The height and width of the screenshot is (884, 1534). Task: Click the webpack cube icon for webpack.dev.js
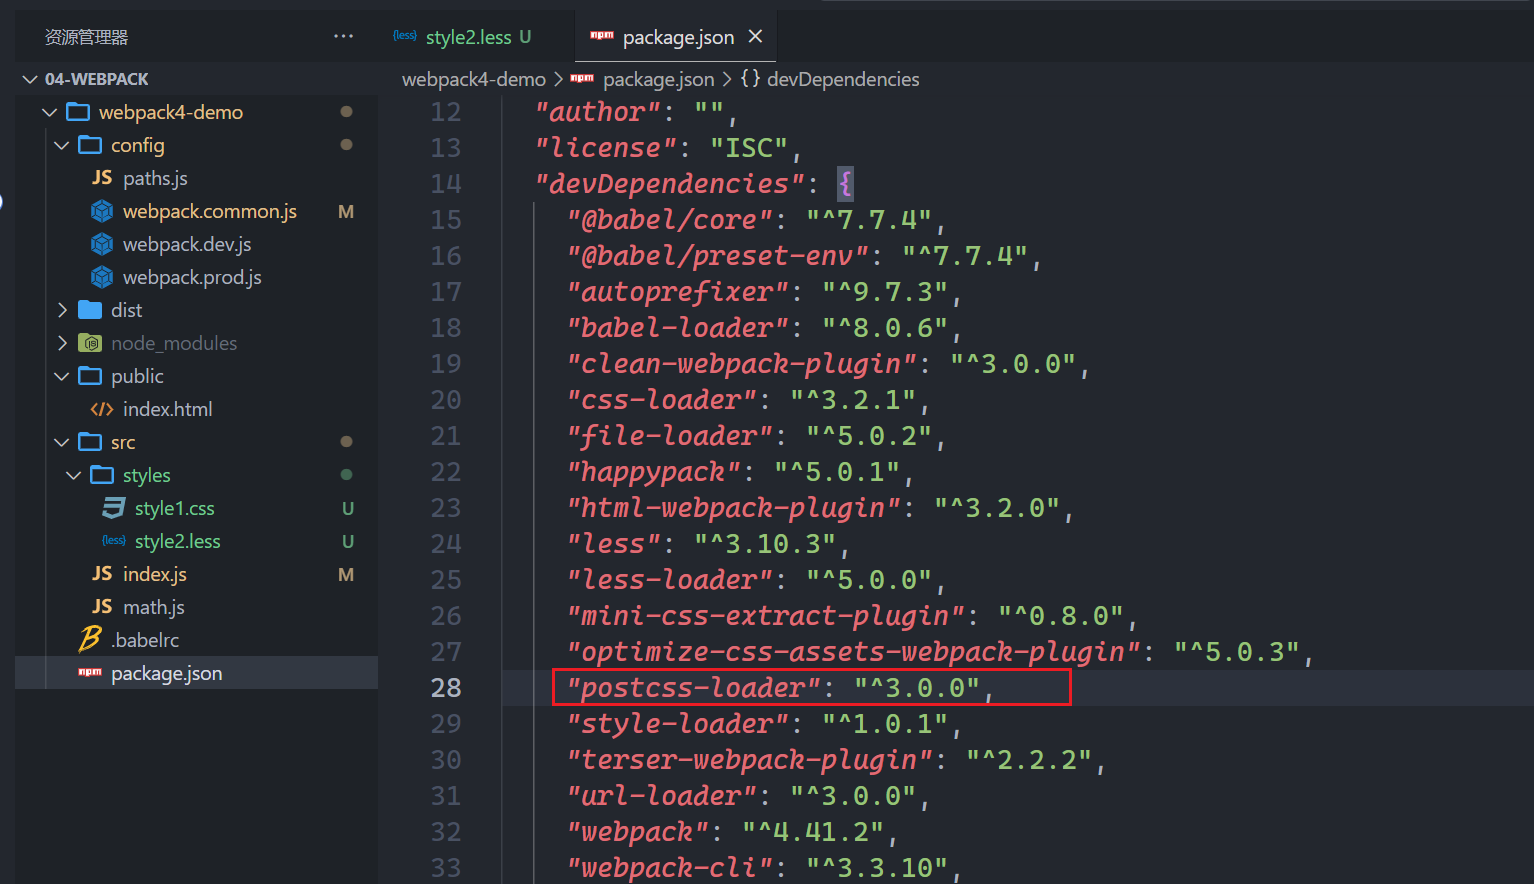click(x=102, y=244)
